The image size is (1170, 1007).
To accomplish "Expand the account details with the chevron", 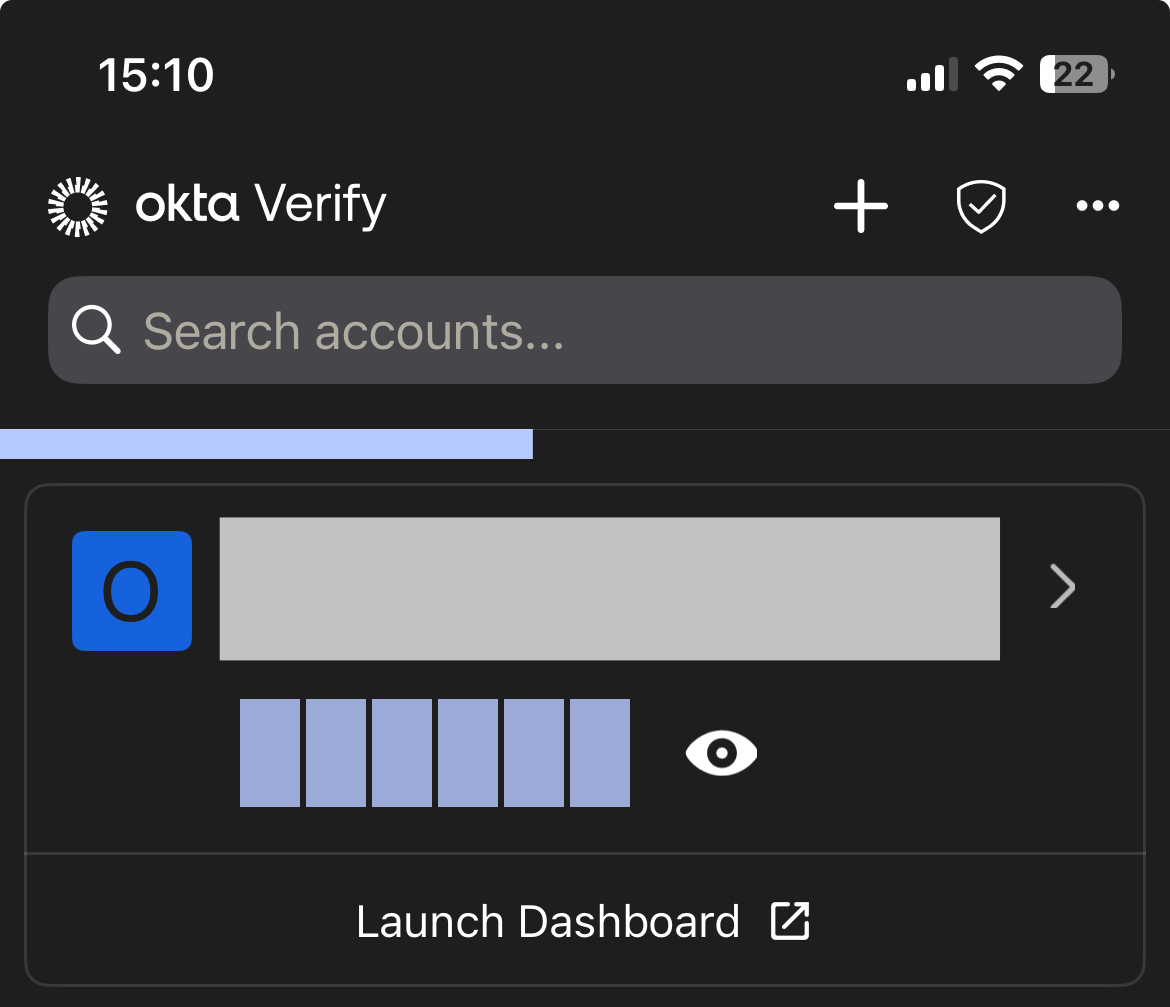I will click(x=1062, y=588).
